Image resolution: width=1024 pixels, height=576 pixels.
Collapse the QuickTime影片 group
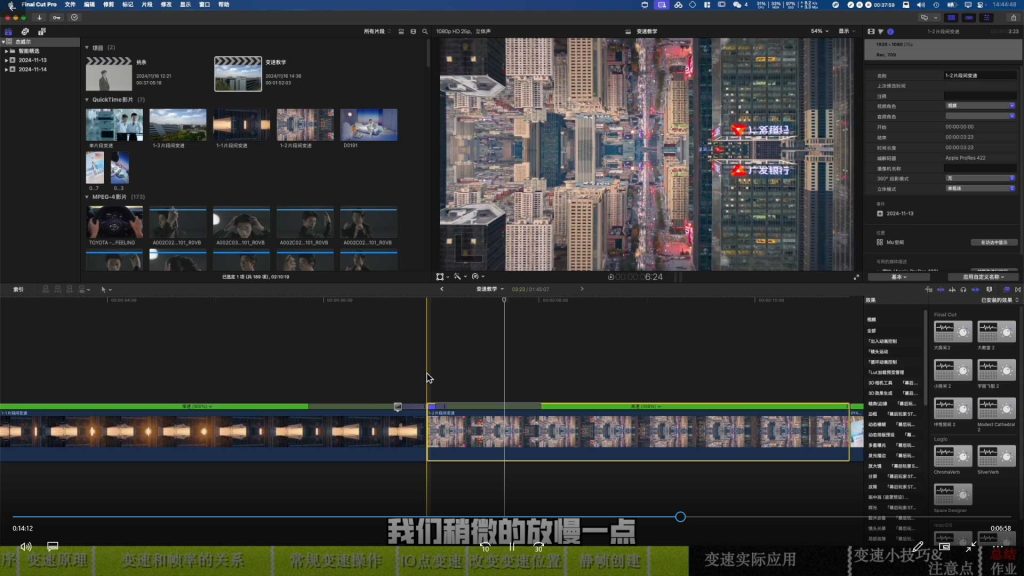tap(87, 100)
